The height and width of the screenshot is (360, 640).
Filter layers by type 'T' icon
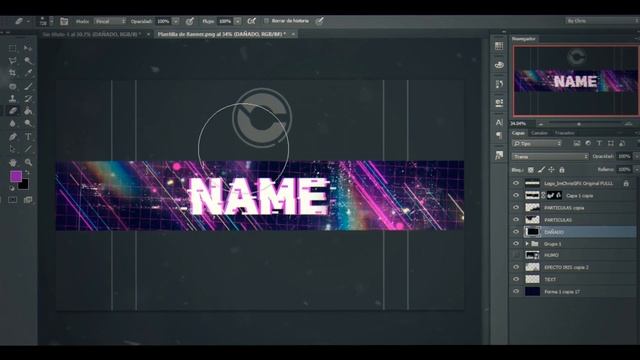point(599,143)
